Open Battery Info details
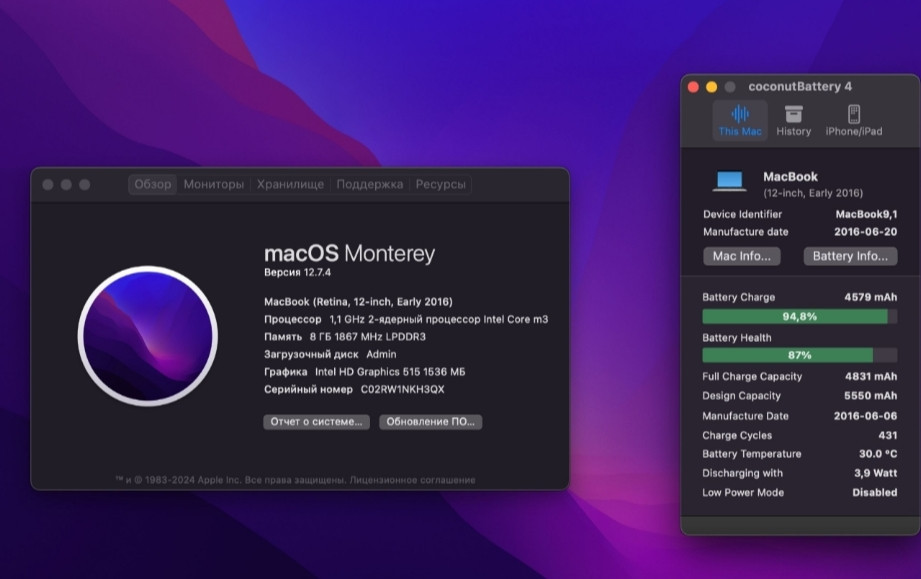 click(x=850, y=256)
